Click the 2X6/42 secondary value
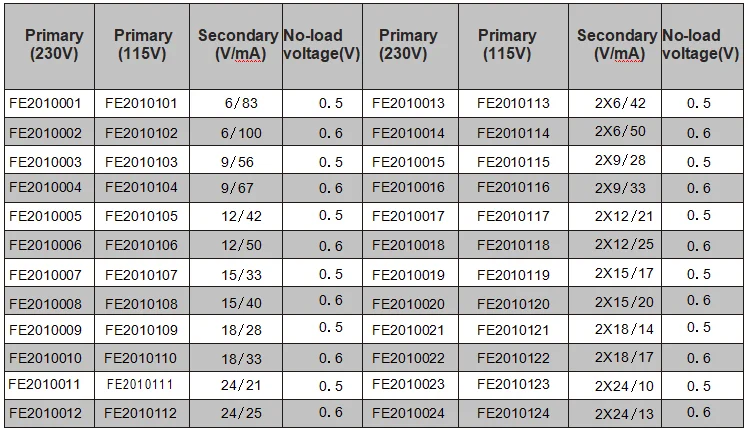Viewport: 750px width, 430px height. 615,103
